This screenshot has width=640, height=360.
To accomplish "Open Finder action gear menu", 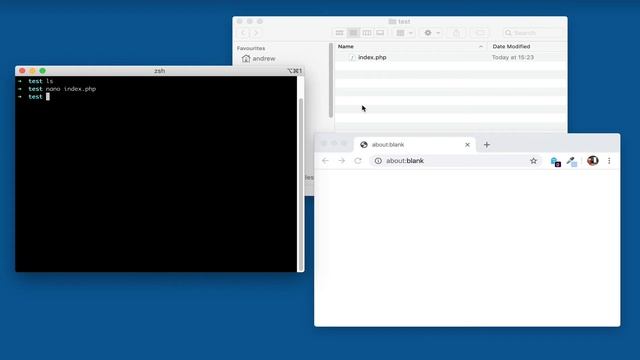I will [432, 33].
